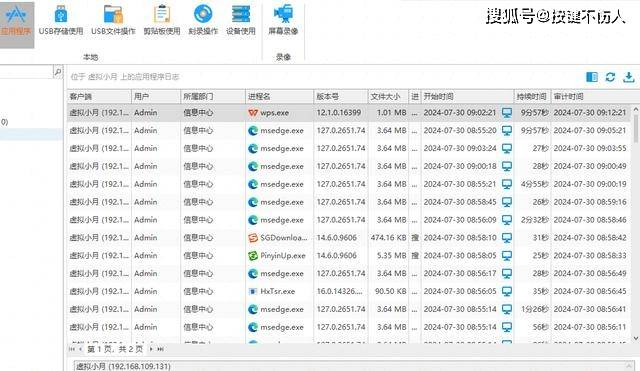Open USB存储使用 log
The image size is (640, 371).
61,20
